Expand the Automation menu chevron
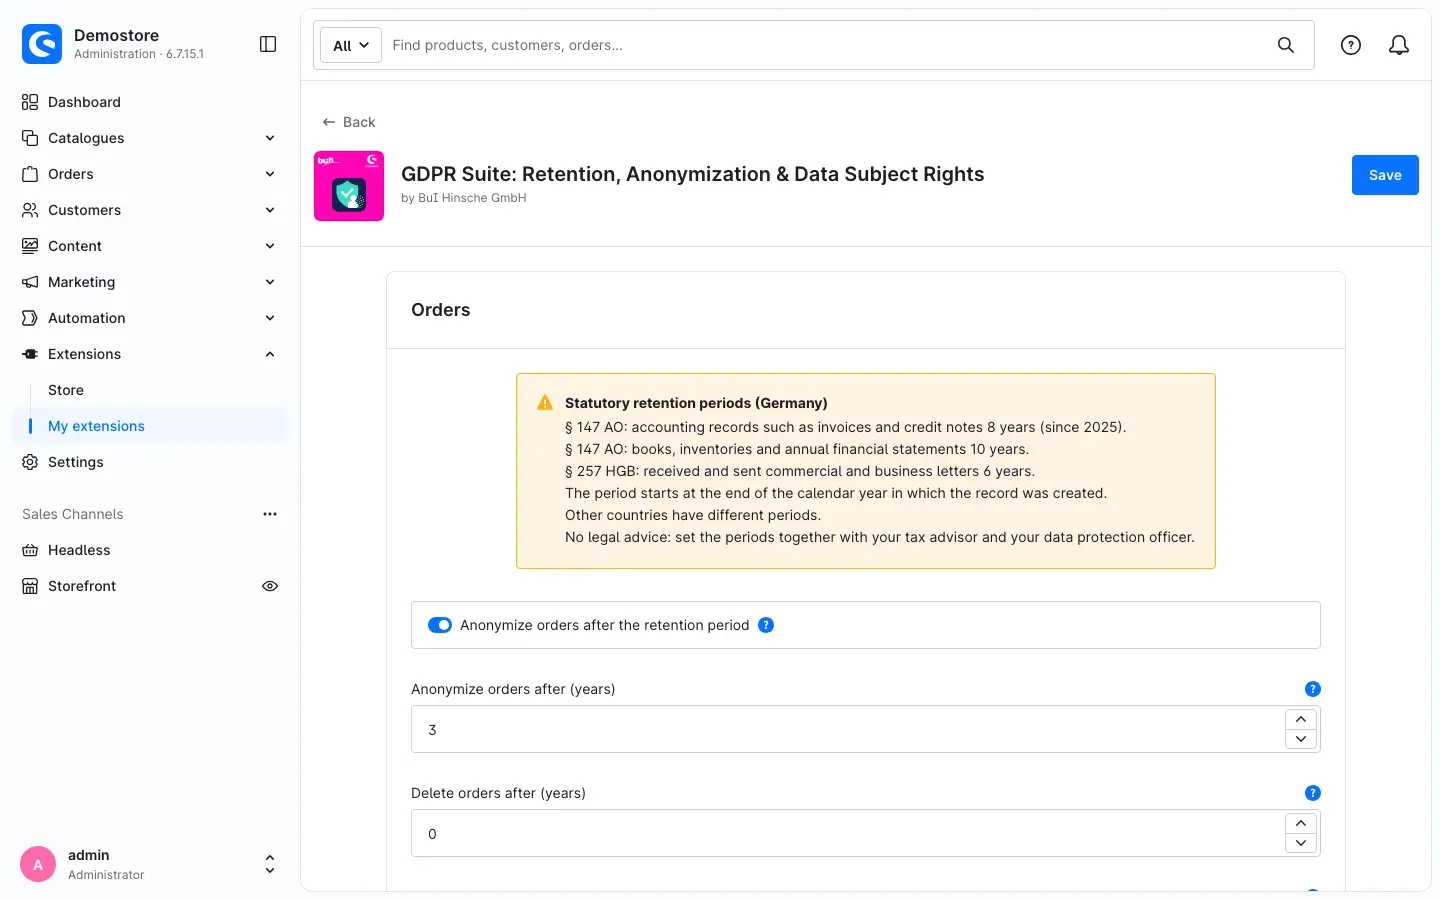Viewport: 1440px width, 900px height. point(270,318)
